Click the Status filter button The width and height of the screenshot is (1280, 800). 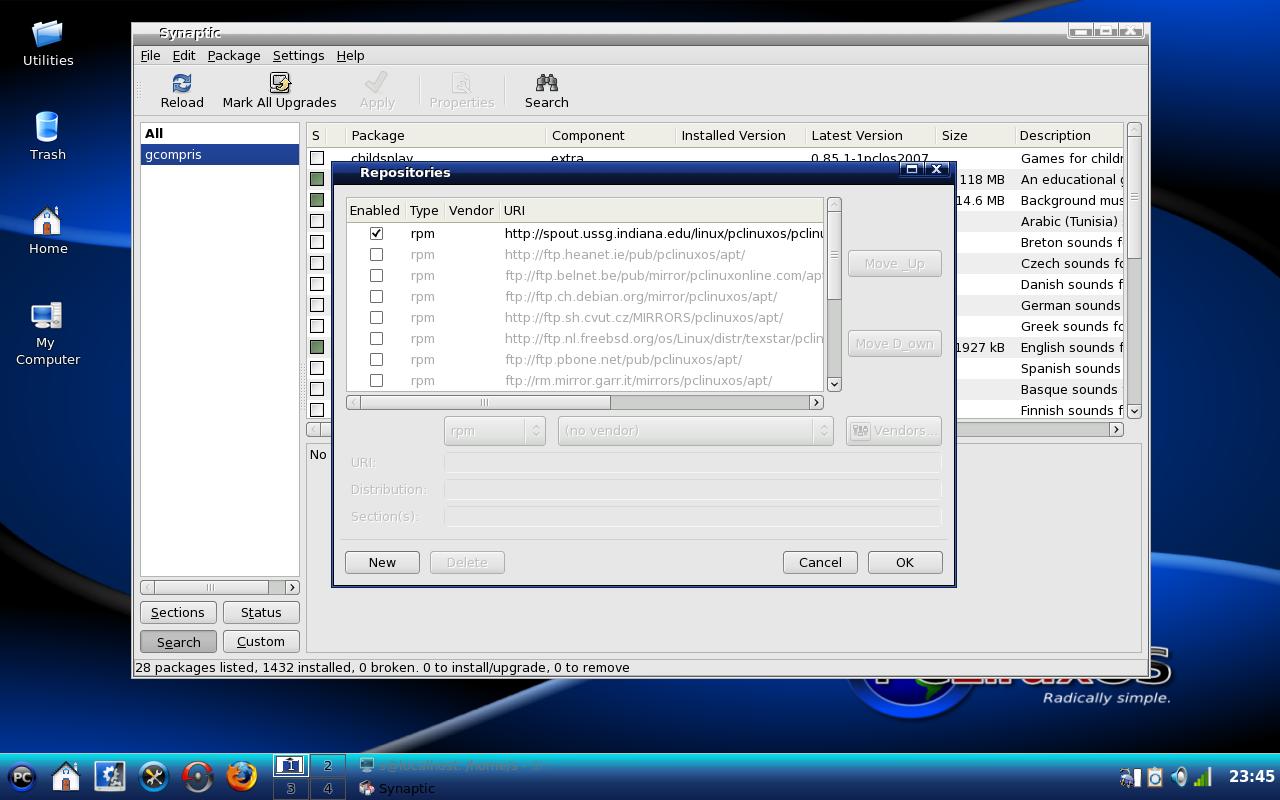click(261, 612)
